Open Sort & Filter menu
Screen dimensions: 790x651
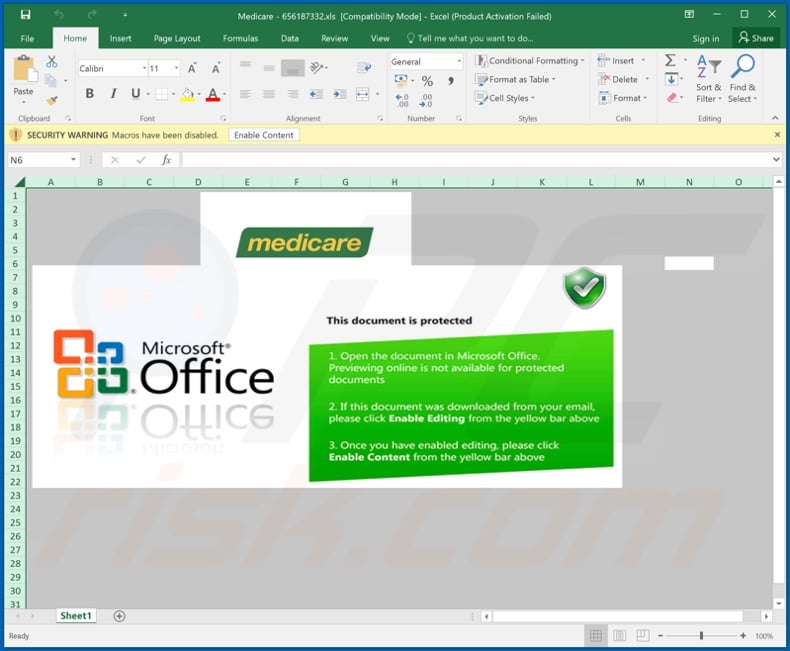pos(709,79)
